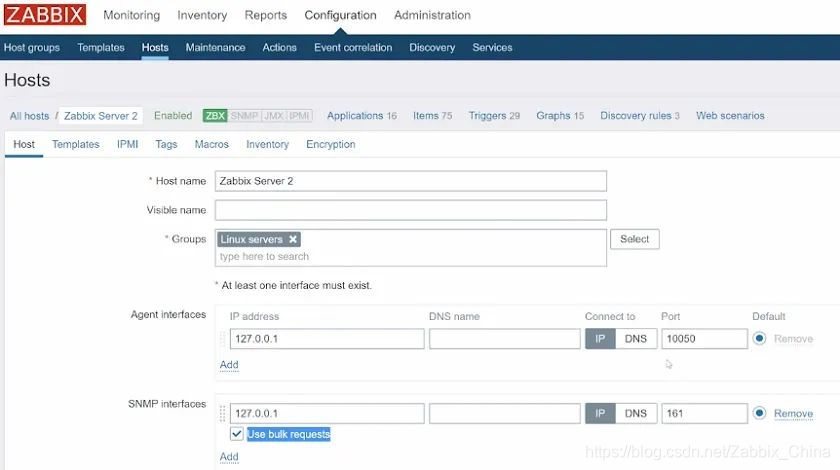Toggle the Use bulk requests checkbox

click(237, 434)
